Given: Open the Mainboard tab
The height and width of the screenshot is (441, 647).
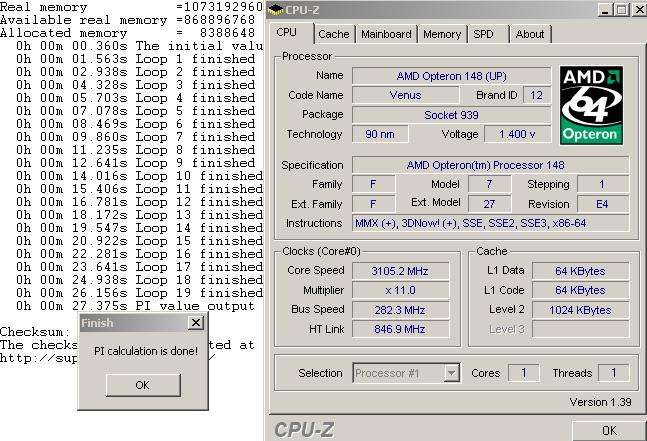Looking at the screenshot, I should coord(386,34).
